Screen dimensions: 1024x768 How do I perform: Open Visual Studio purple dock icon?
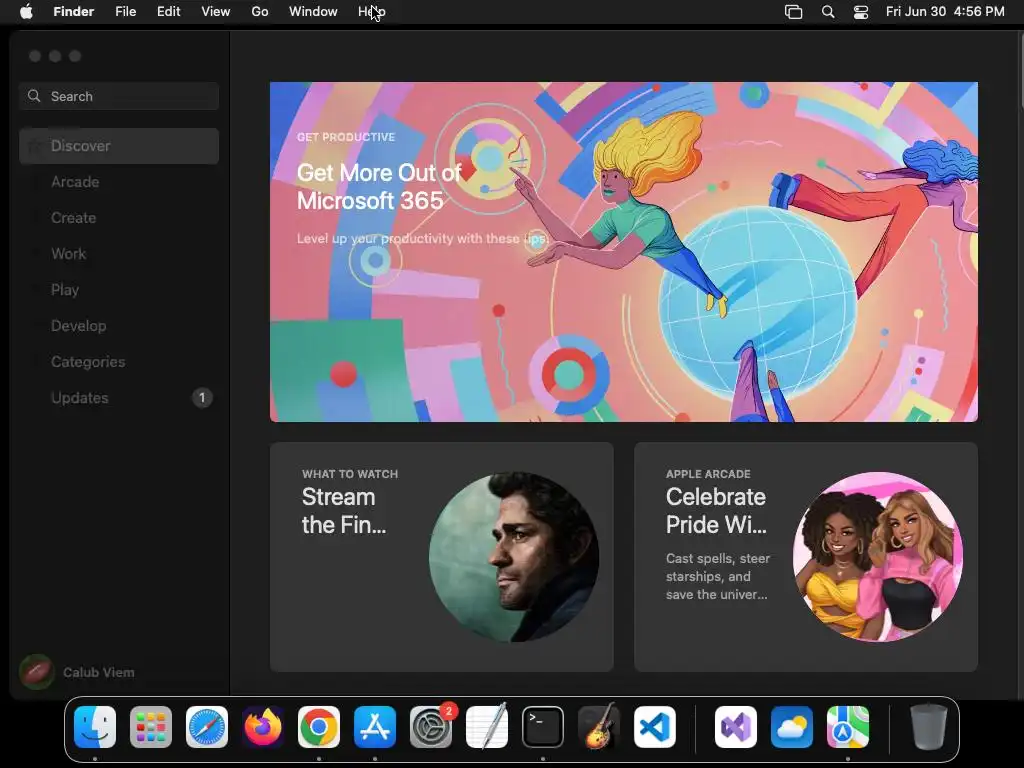pos(736,727)
